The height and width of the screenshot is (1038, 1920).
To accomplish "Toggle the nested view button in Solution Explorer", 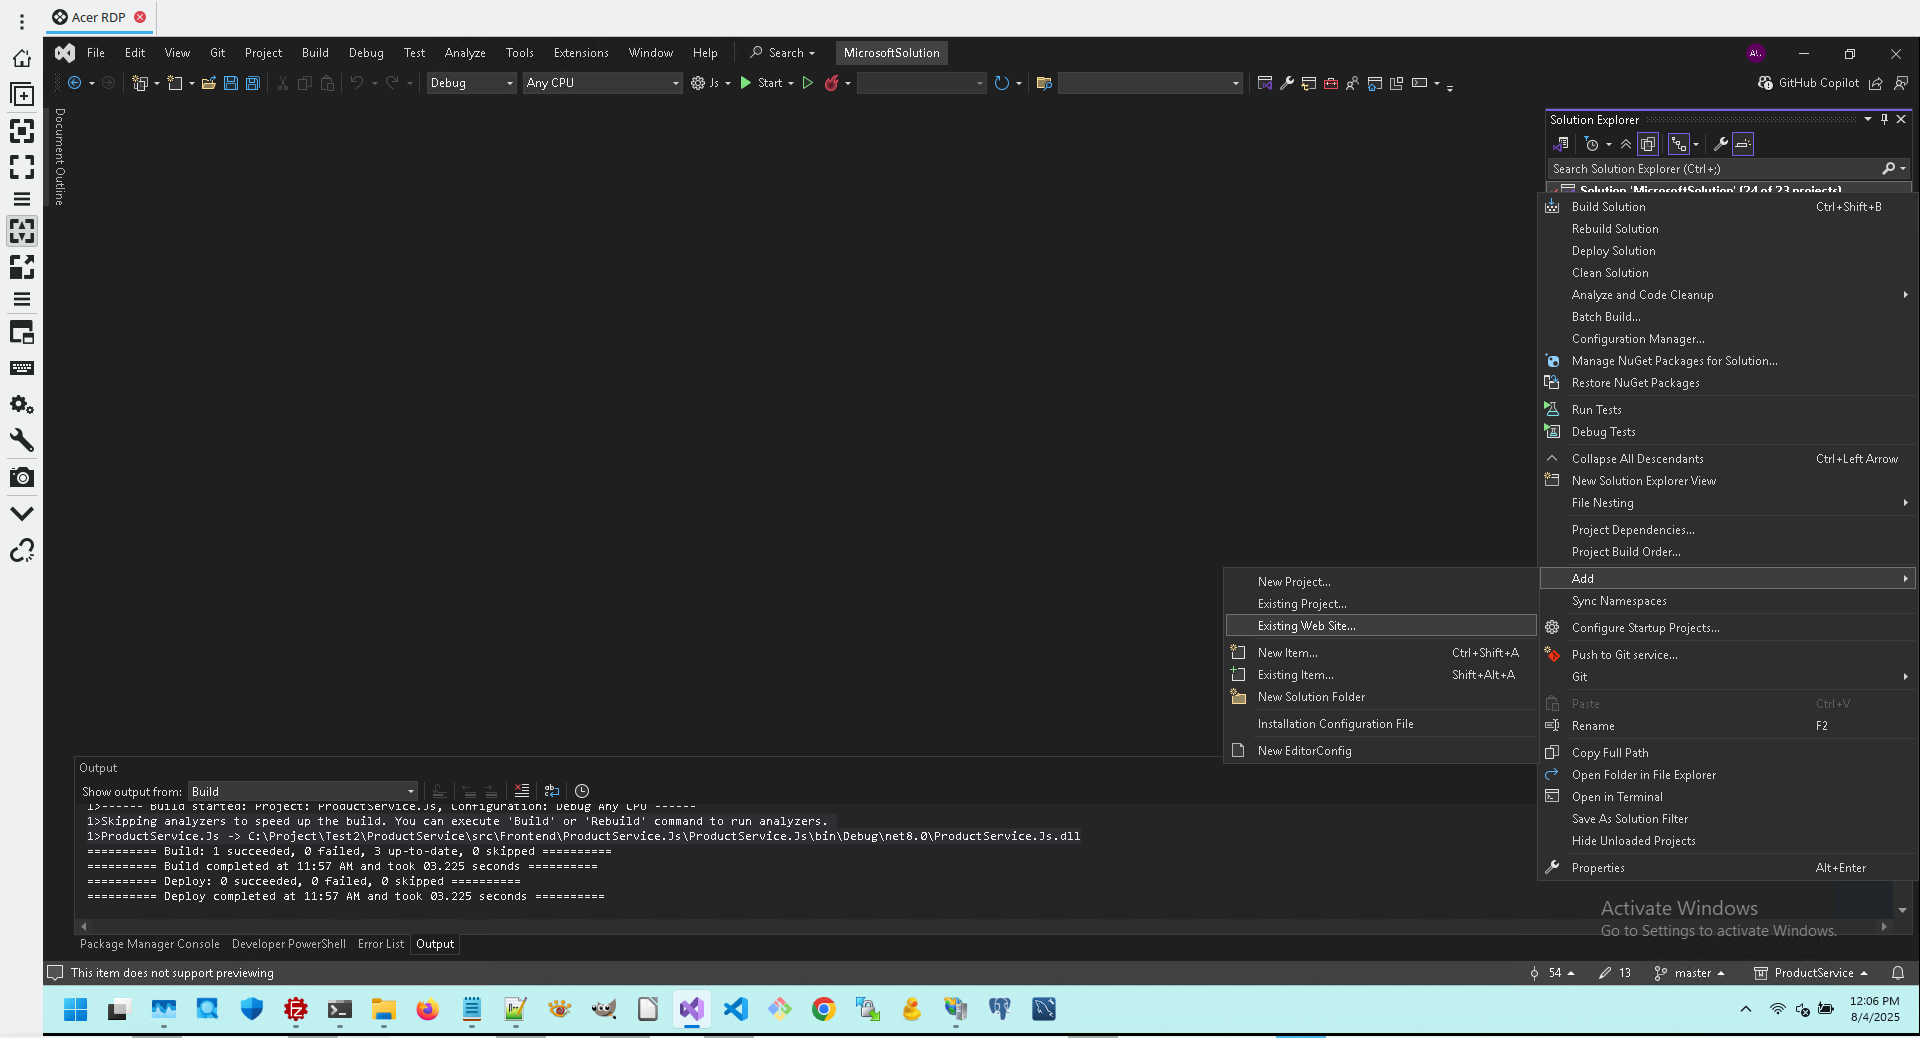I will tap(1679, 144).
